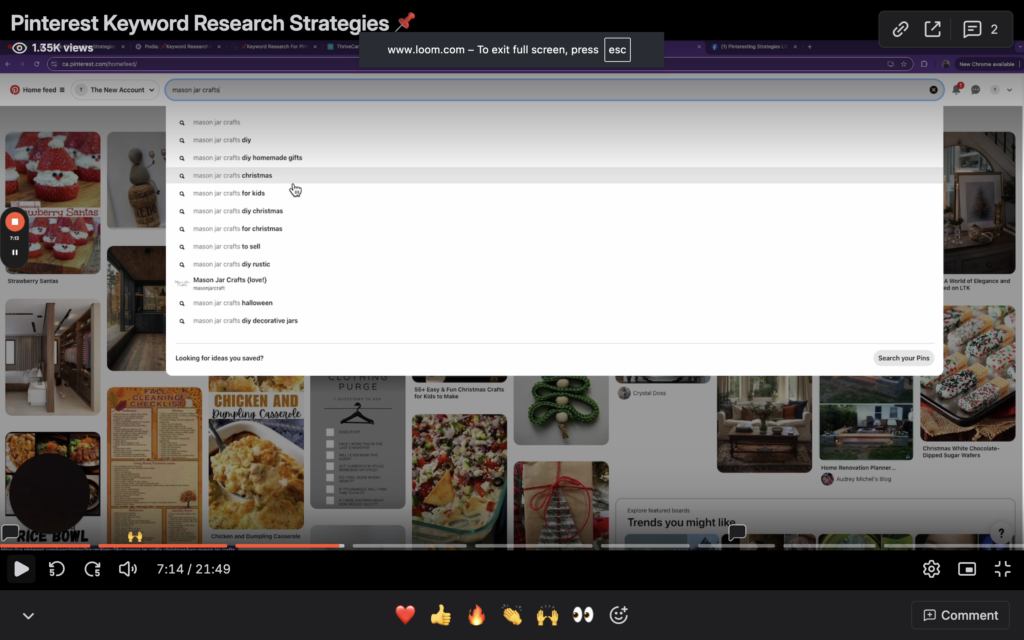Pause the recording in side widget
The height and width of the screenshot is (640, 1024).
pyautogui.click(x=14, y=252)
